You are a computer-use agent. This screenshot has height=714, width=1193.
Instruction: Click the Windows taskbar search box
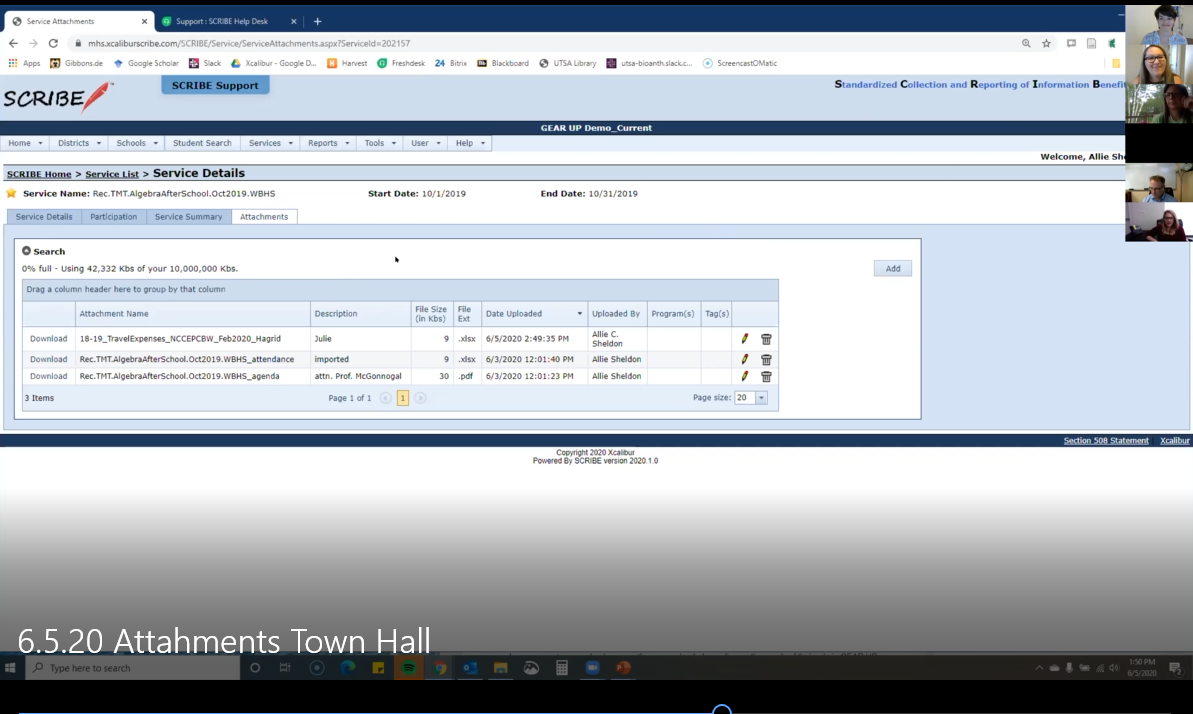133,668
